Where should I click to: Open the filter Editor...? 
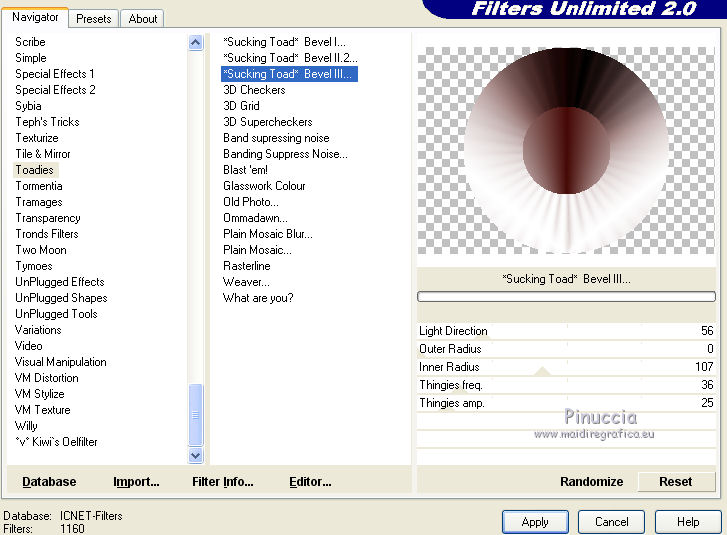pyautogui.click(x=310, y=482)
